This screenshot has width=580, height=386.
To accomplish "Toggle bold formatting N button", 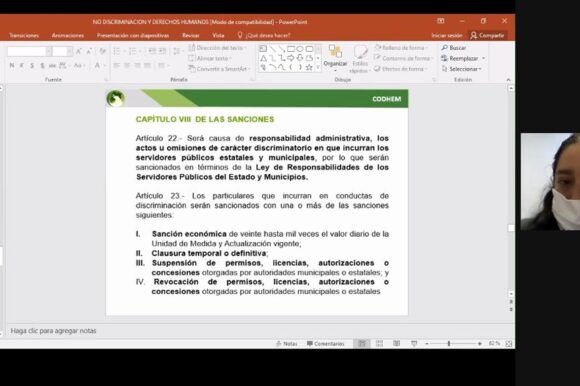I will 12,65.
